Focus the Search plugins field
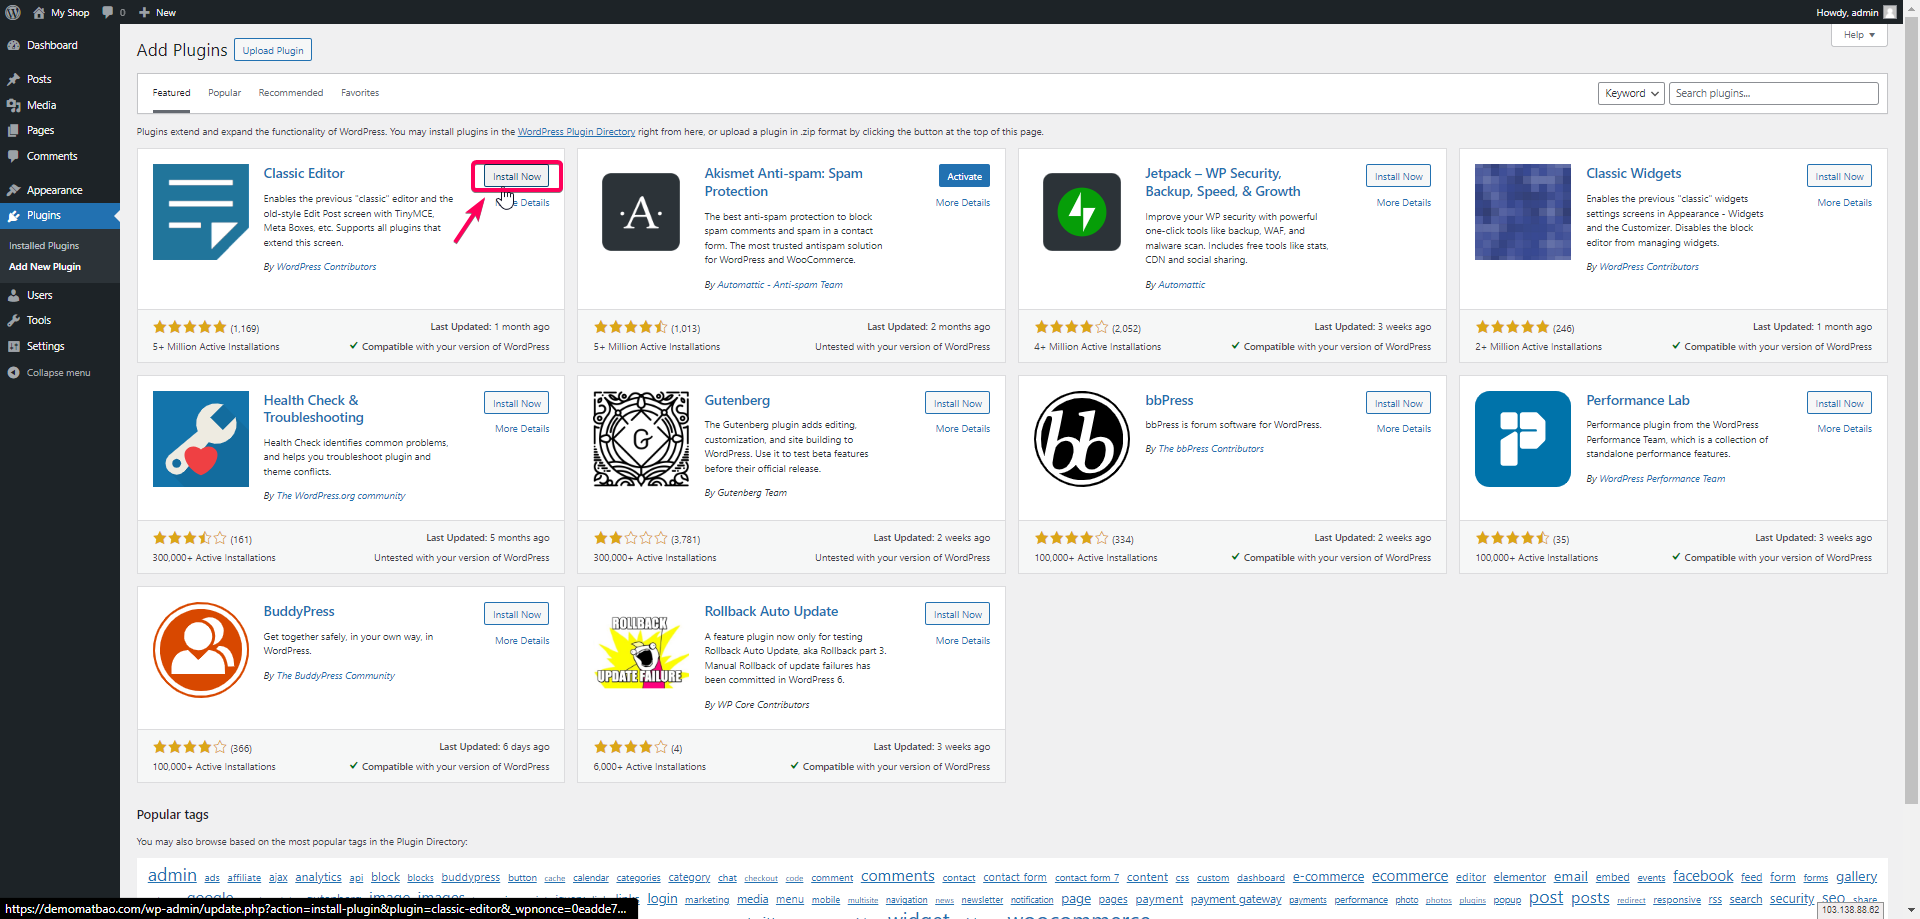 coord(1774,93)
